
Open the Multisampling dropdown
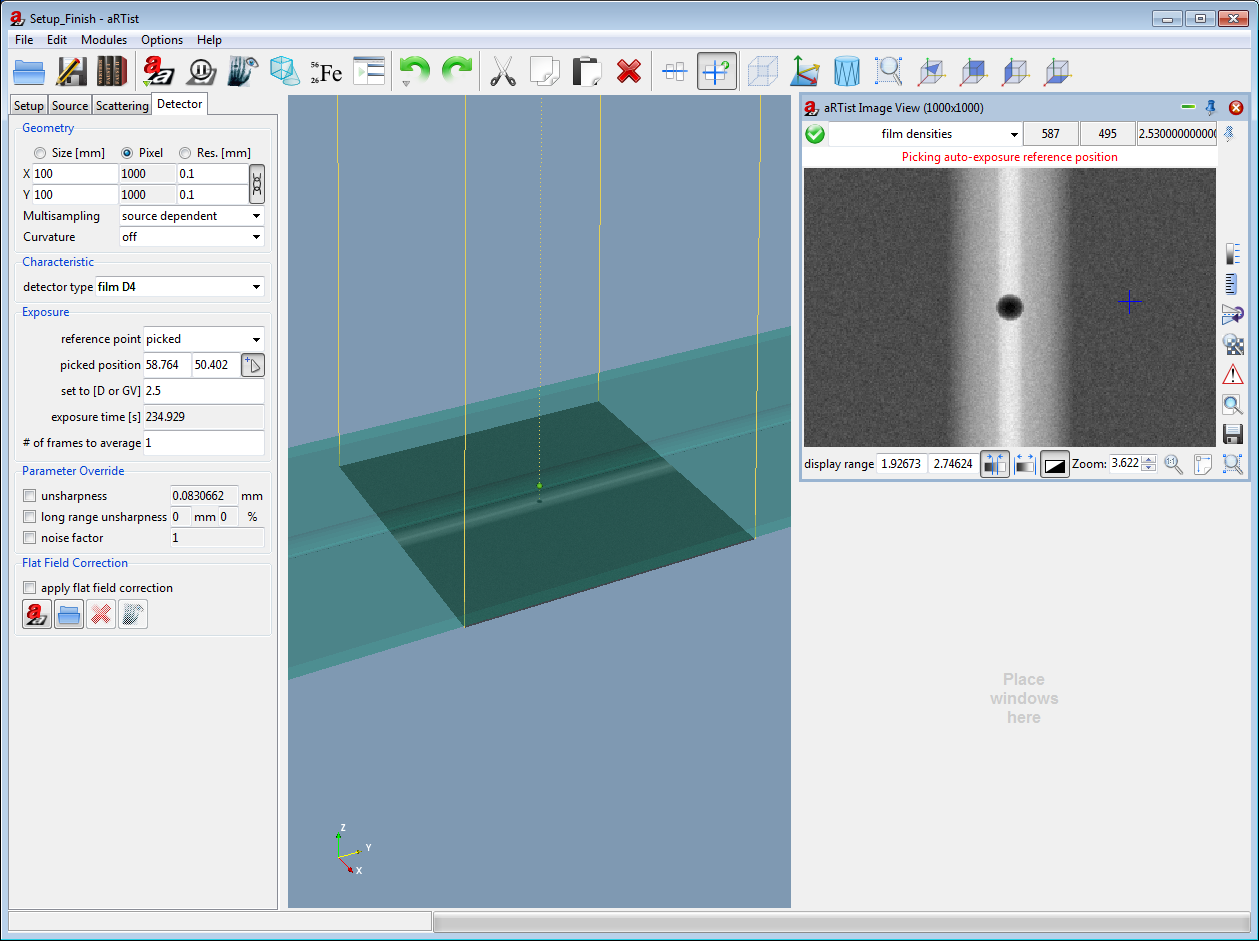coord(191,216)
